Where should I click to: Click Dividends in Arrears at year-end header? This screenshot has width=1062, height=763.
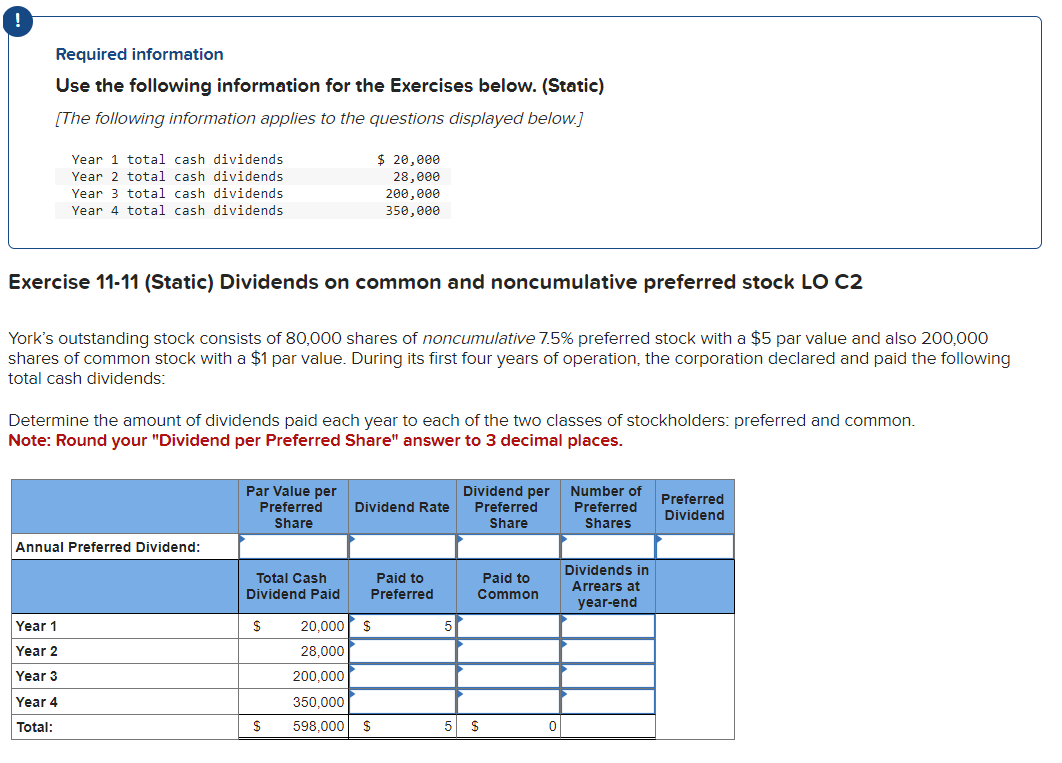tap(607, 586)
